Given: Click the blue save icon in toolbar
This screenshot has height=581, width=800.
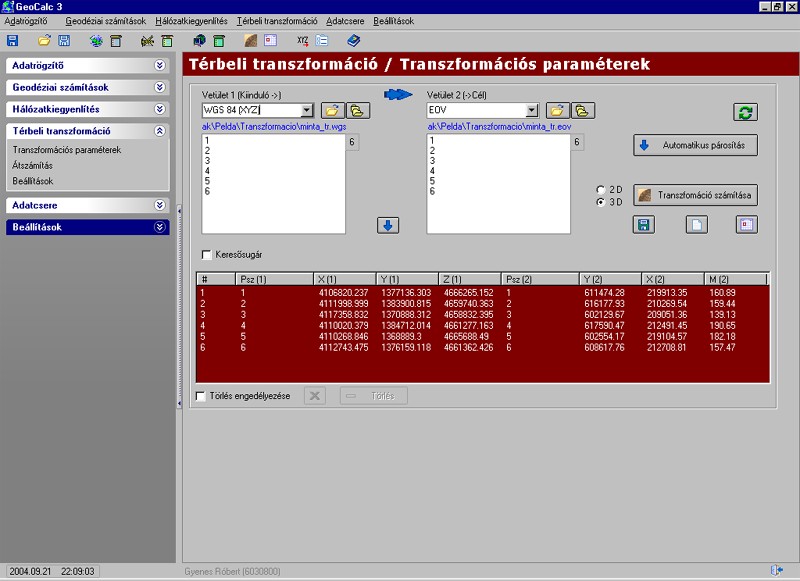Looking at the screenshot, I should (12, 41).
